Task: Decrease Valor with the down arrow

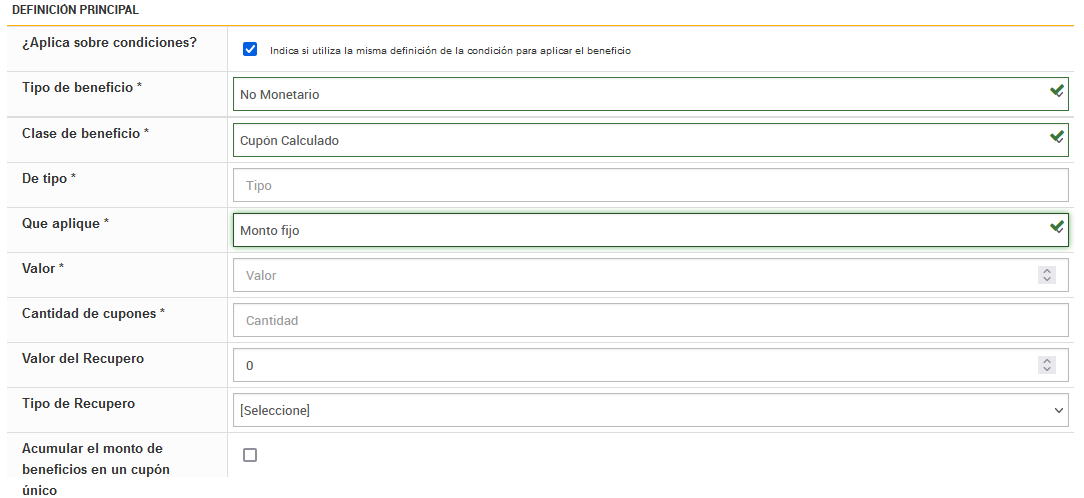Action: (1047, 280)
